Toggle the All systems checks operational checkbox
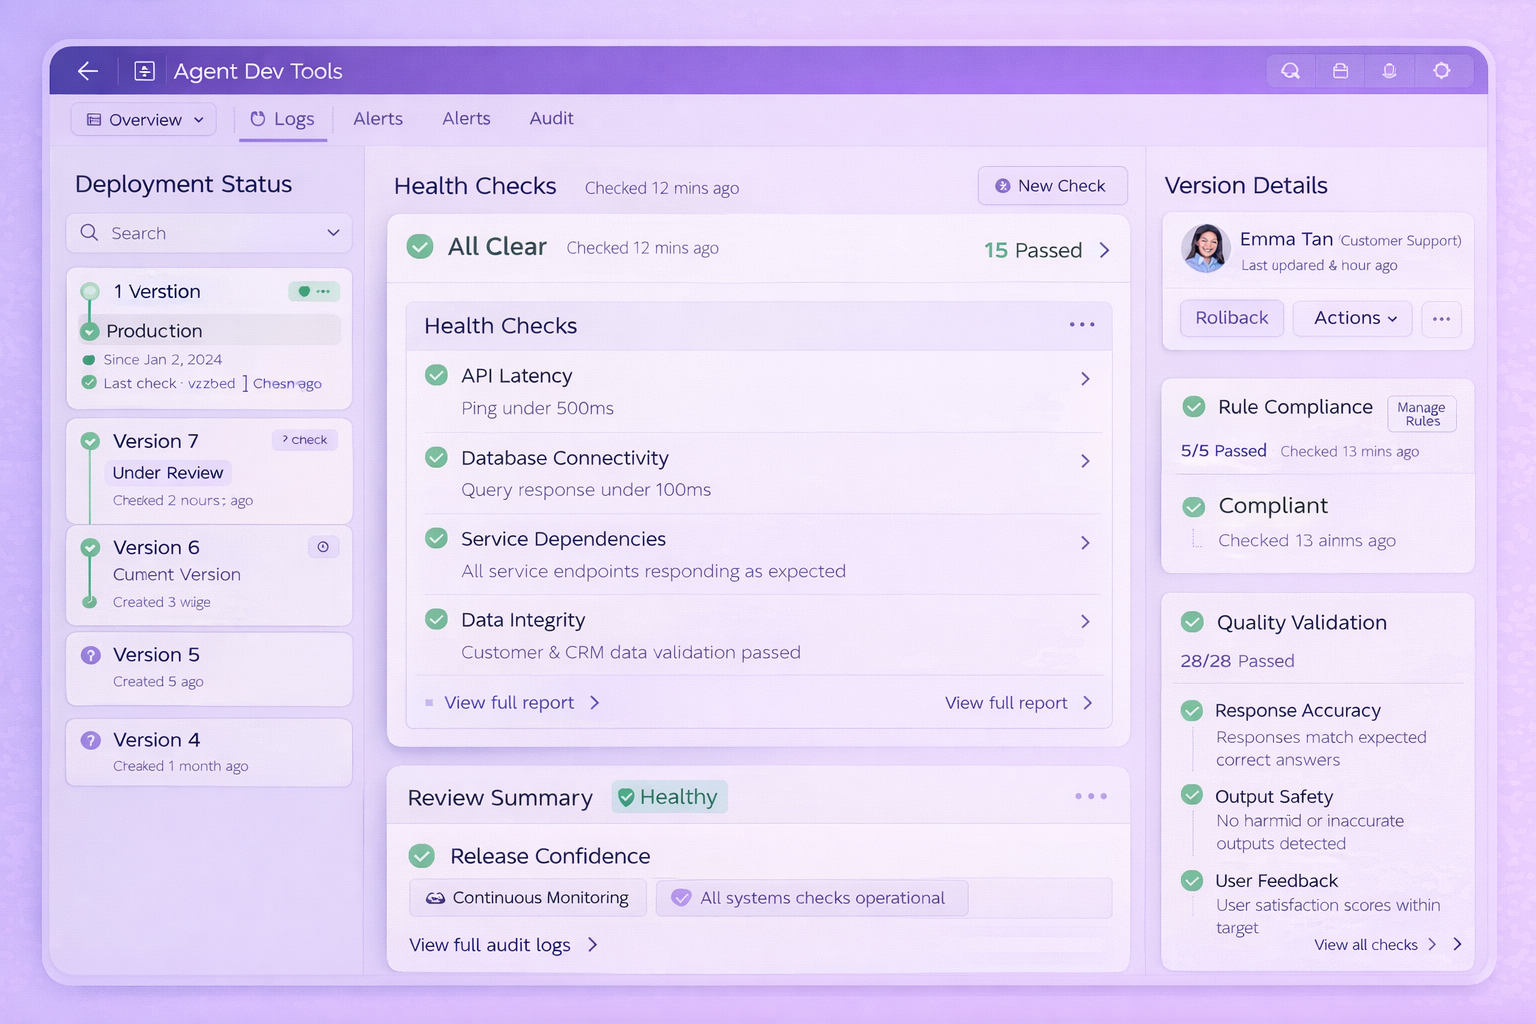The image size is (1536, 1024). click(682, 897)
